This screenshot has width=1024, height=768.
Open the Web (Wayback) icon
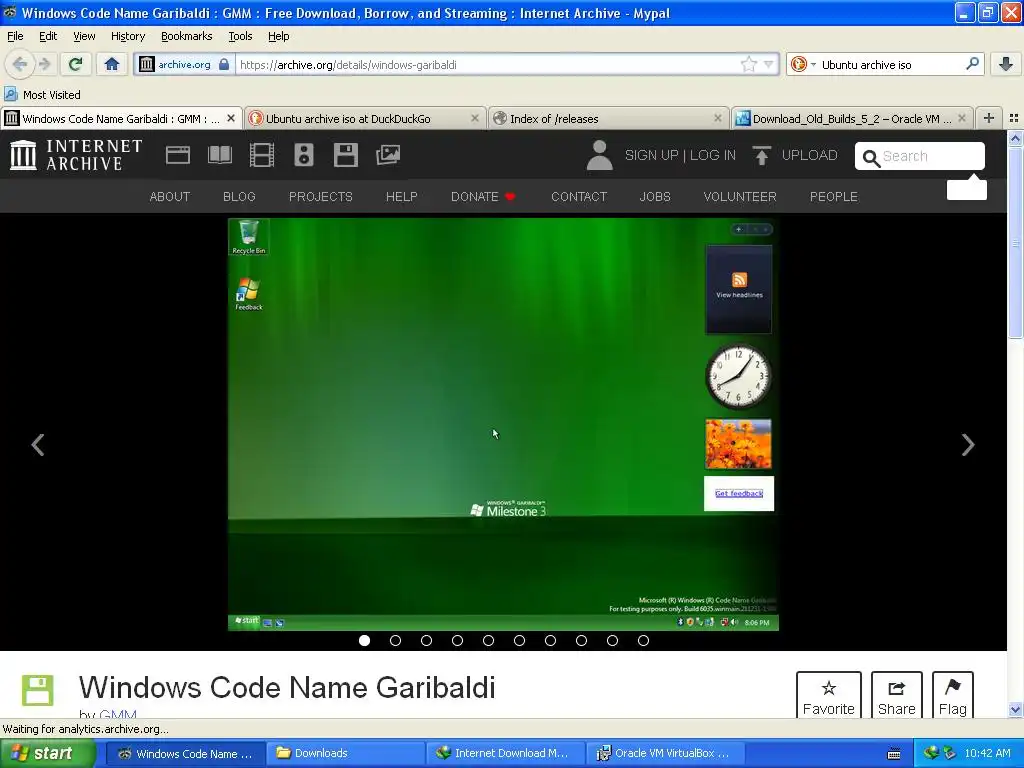click(178, 155)
